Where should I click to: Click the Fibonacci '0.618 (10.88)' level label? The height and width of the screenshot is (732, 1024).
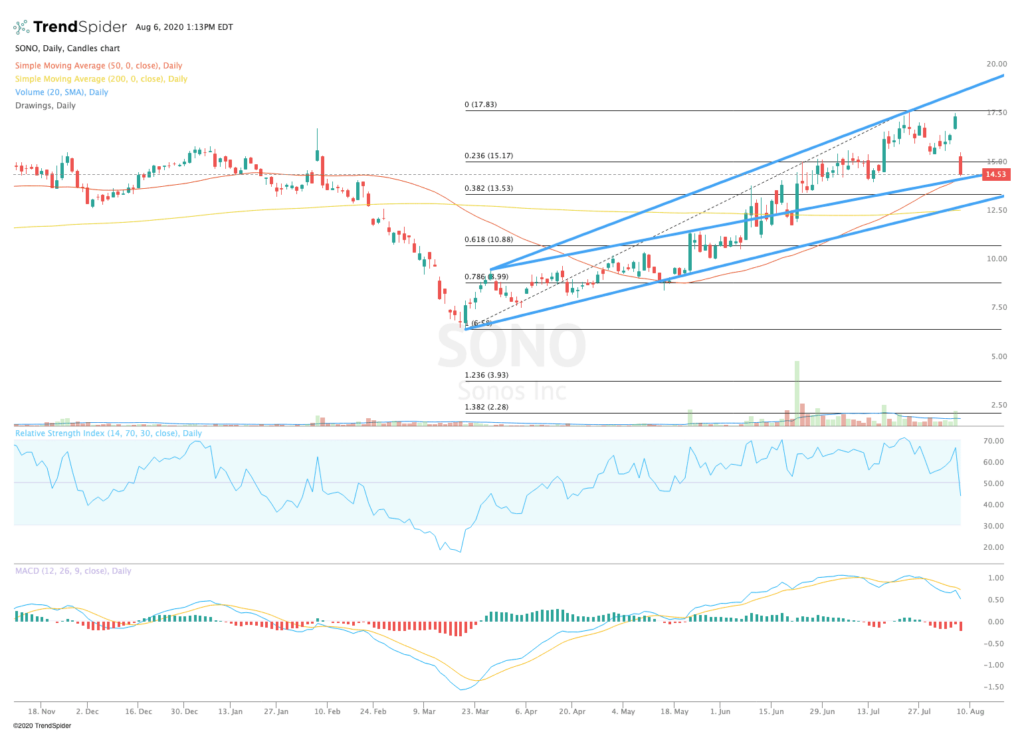click(488, 240)
